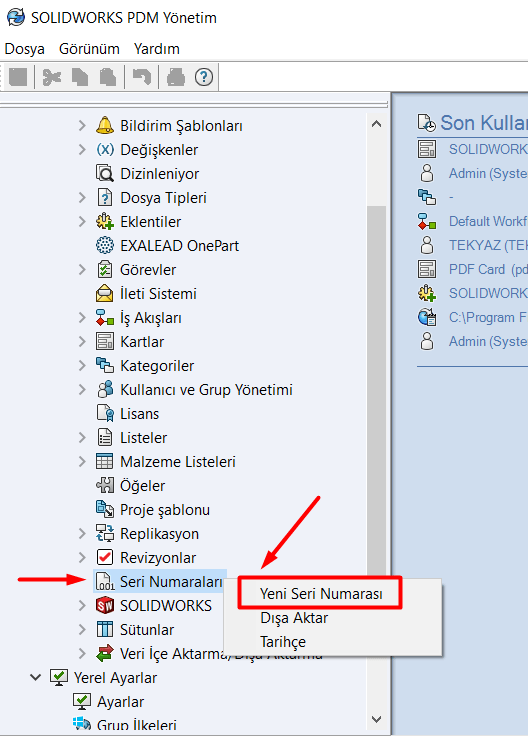This screenshot has height=737, width=528.
Task: Expand the Dosya Tipleri node
Action: point(82,197)
